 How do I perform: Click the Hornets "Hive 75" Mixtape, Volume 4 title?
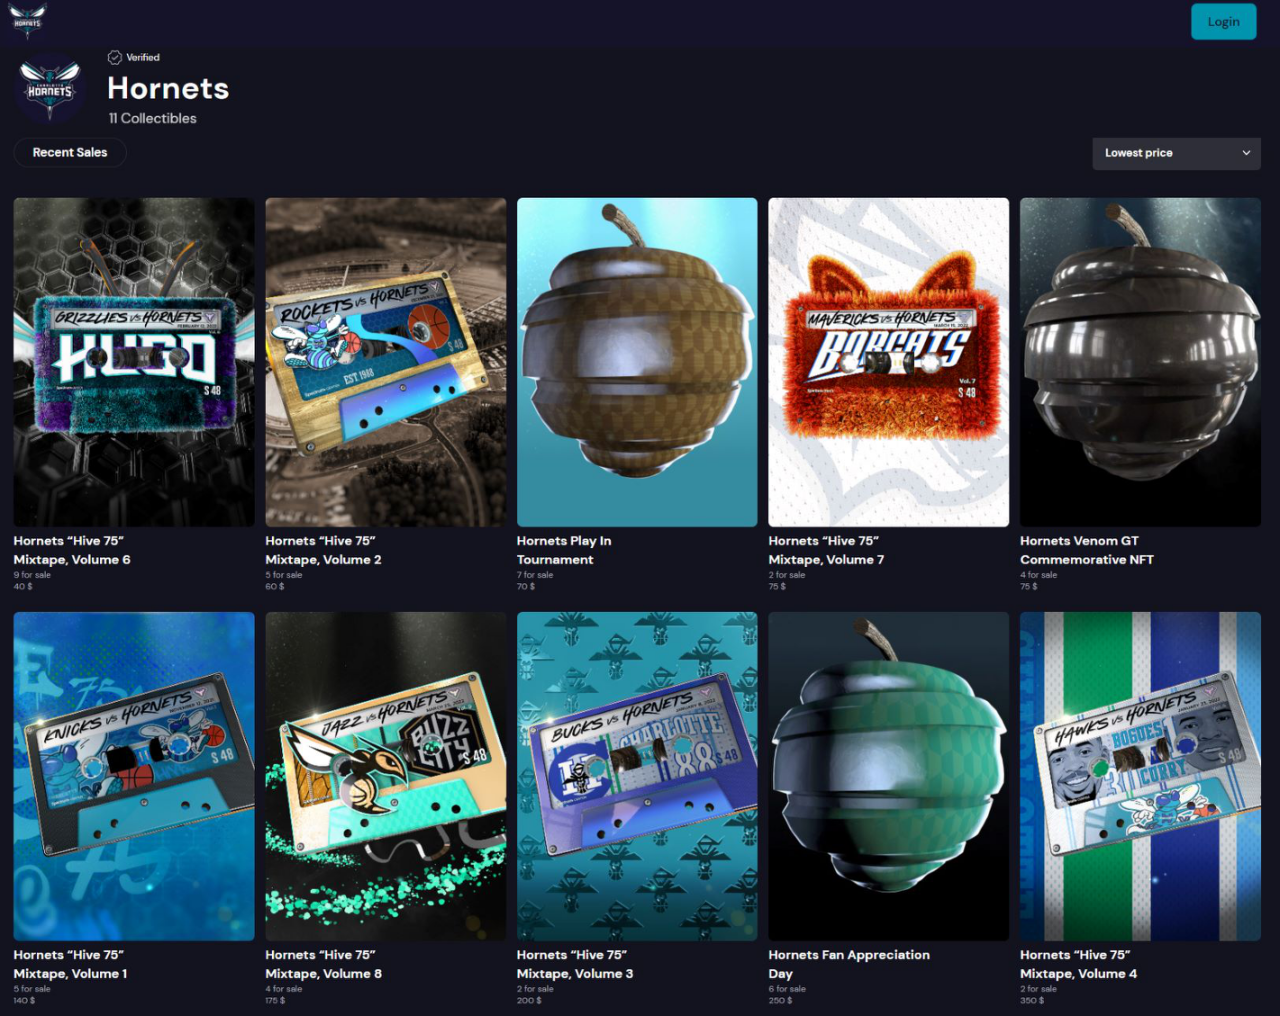tap(1078, 964)
